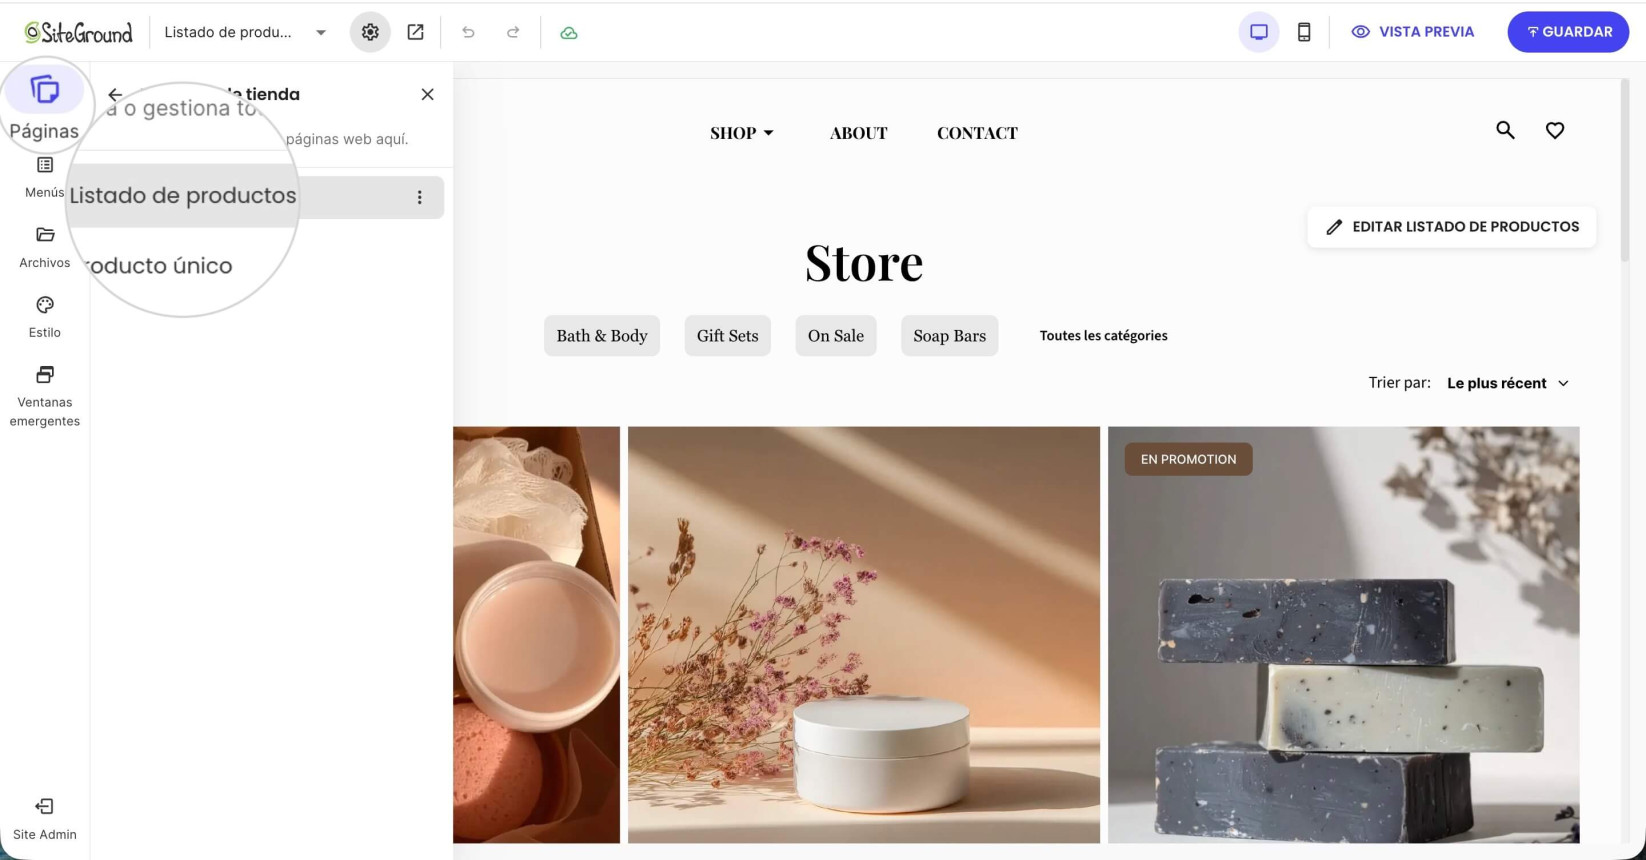Select Toutes les catégories filter

click(1103, 336)
